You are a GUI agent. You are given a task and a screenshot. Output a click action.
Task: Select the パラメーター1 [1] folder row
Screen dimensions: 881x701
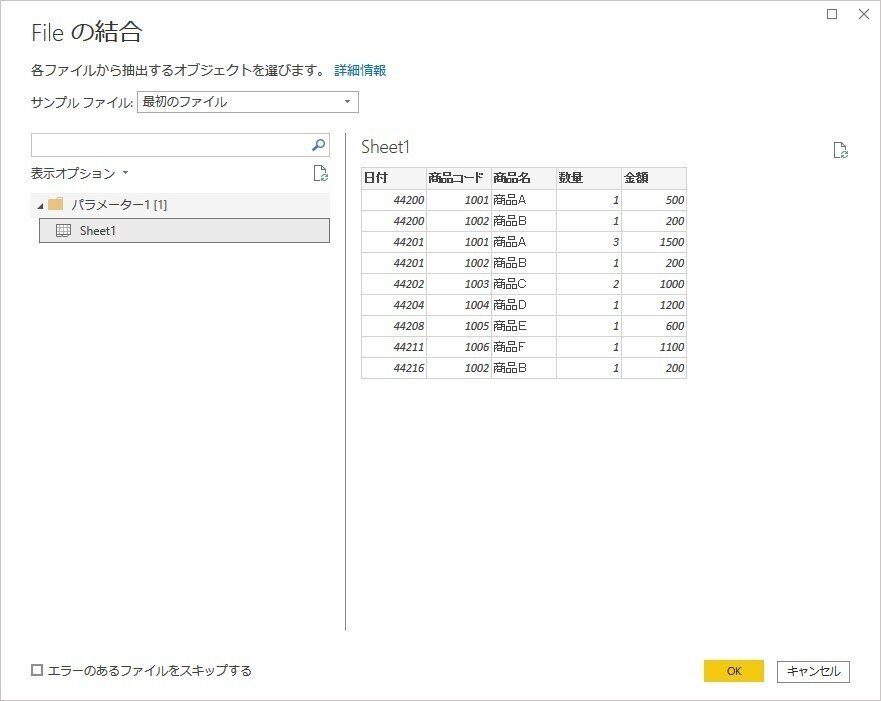pyautogui.click(x=181, y=204)
